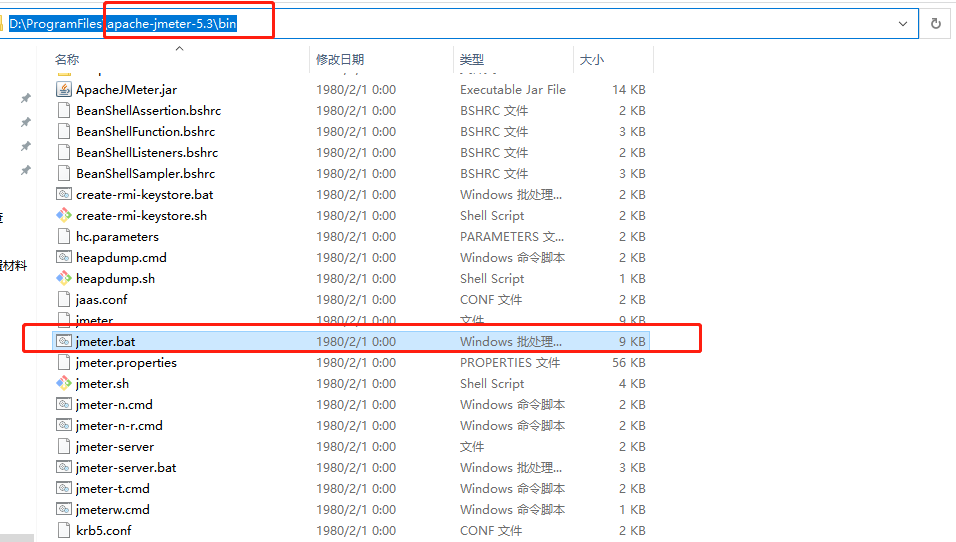Viewport: 956px width, 542px height.
Task: Click the 4 KB size of jmeter.sh
Action: [x=632, y=383]
